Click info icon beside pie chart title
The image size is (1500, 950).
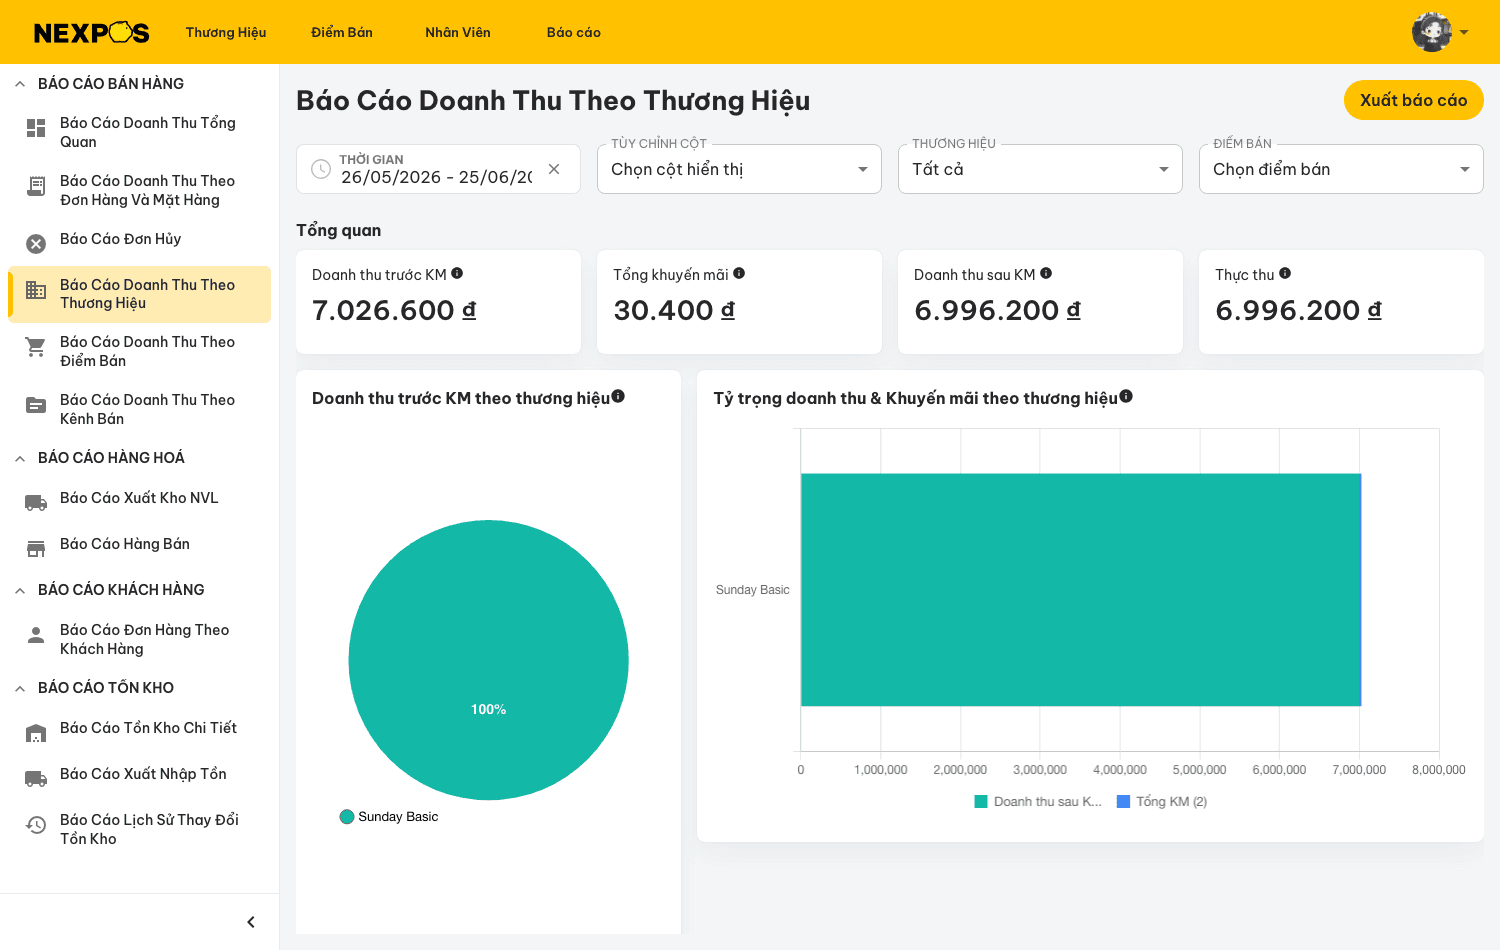tap(618, 396)
